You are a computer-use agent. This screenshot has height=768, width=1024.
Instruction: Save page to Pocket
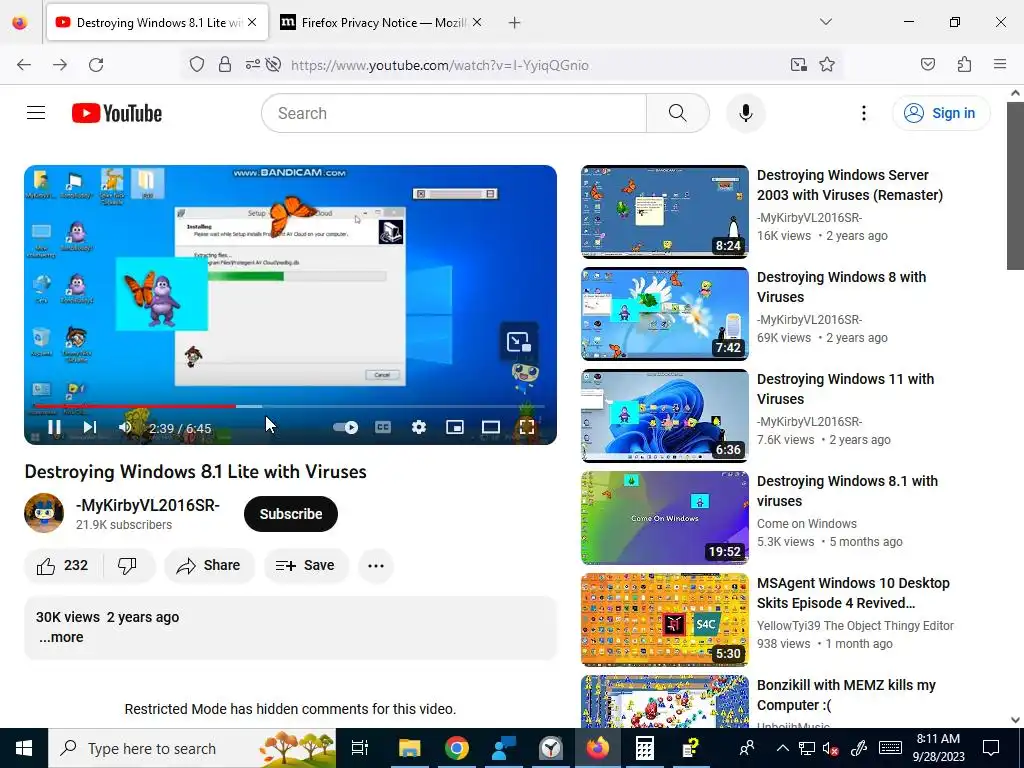(x=928, y=64)
